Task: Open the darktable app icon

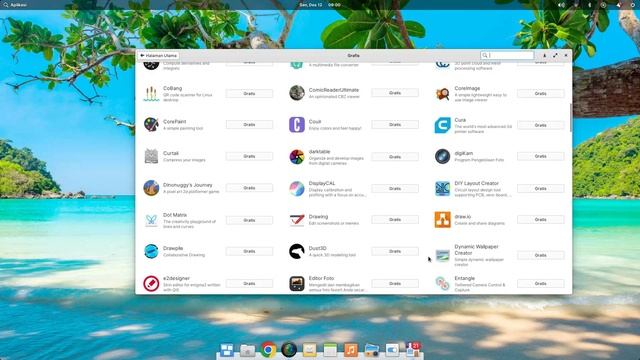Action: pyautogui.click(x=297, y=157)
